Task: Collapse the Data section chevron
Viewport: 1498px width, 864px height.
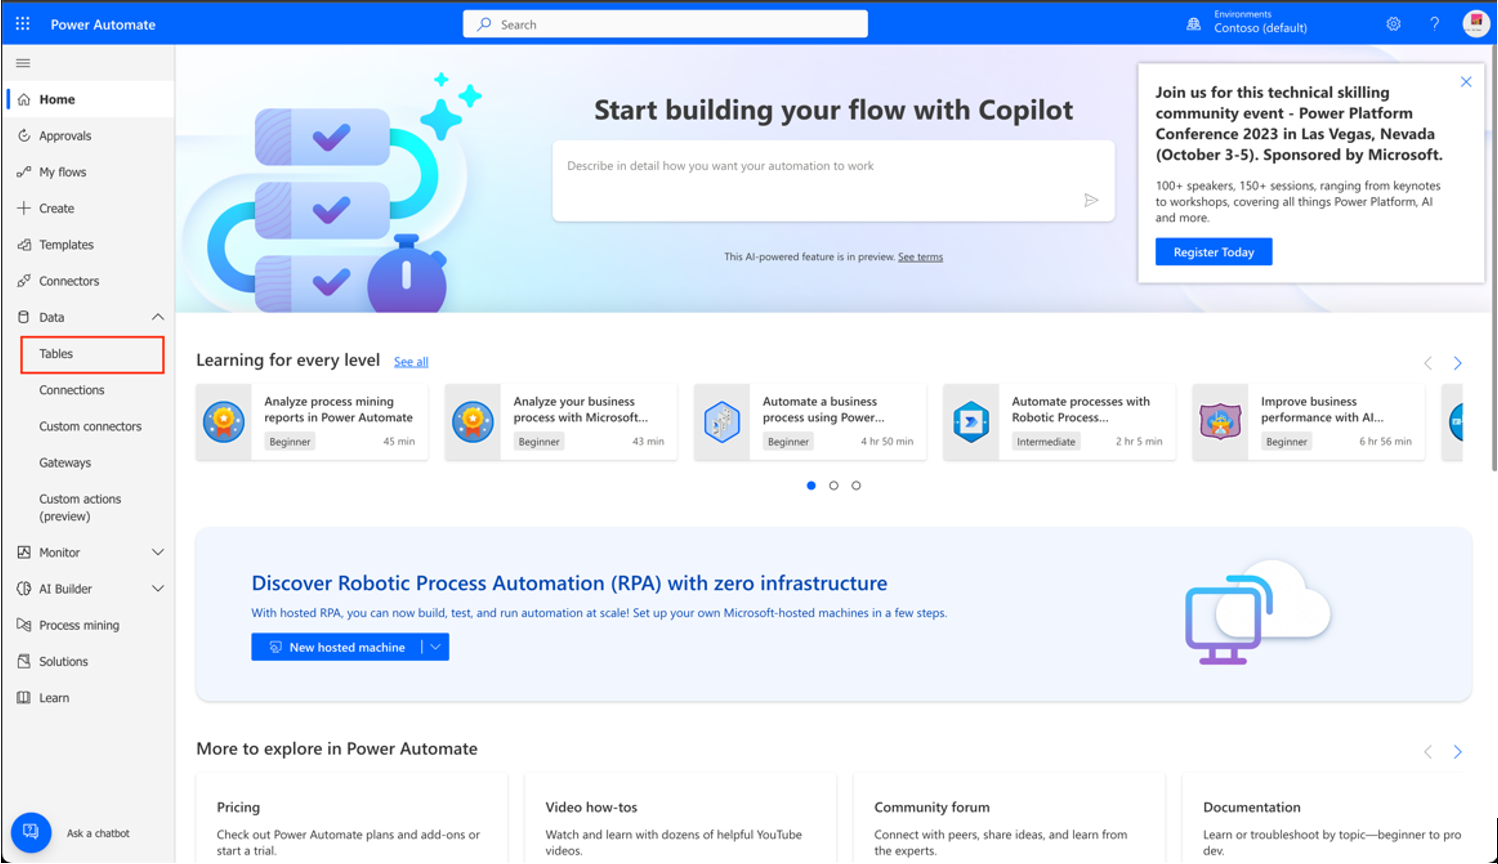Action: coord(158,317)
